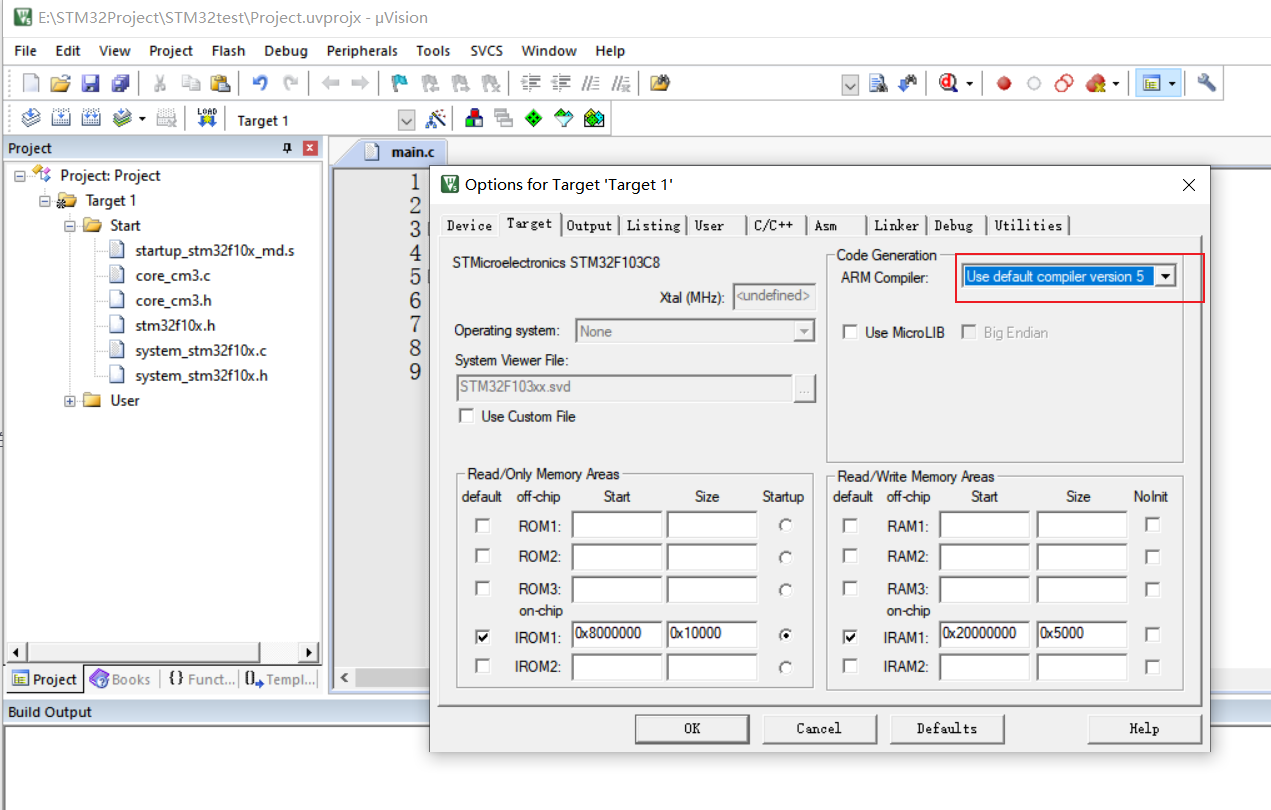
Task: Confirm the options with the OK button
Action: click(x=692, y=729)
